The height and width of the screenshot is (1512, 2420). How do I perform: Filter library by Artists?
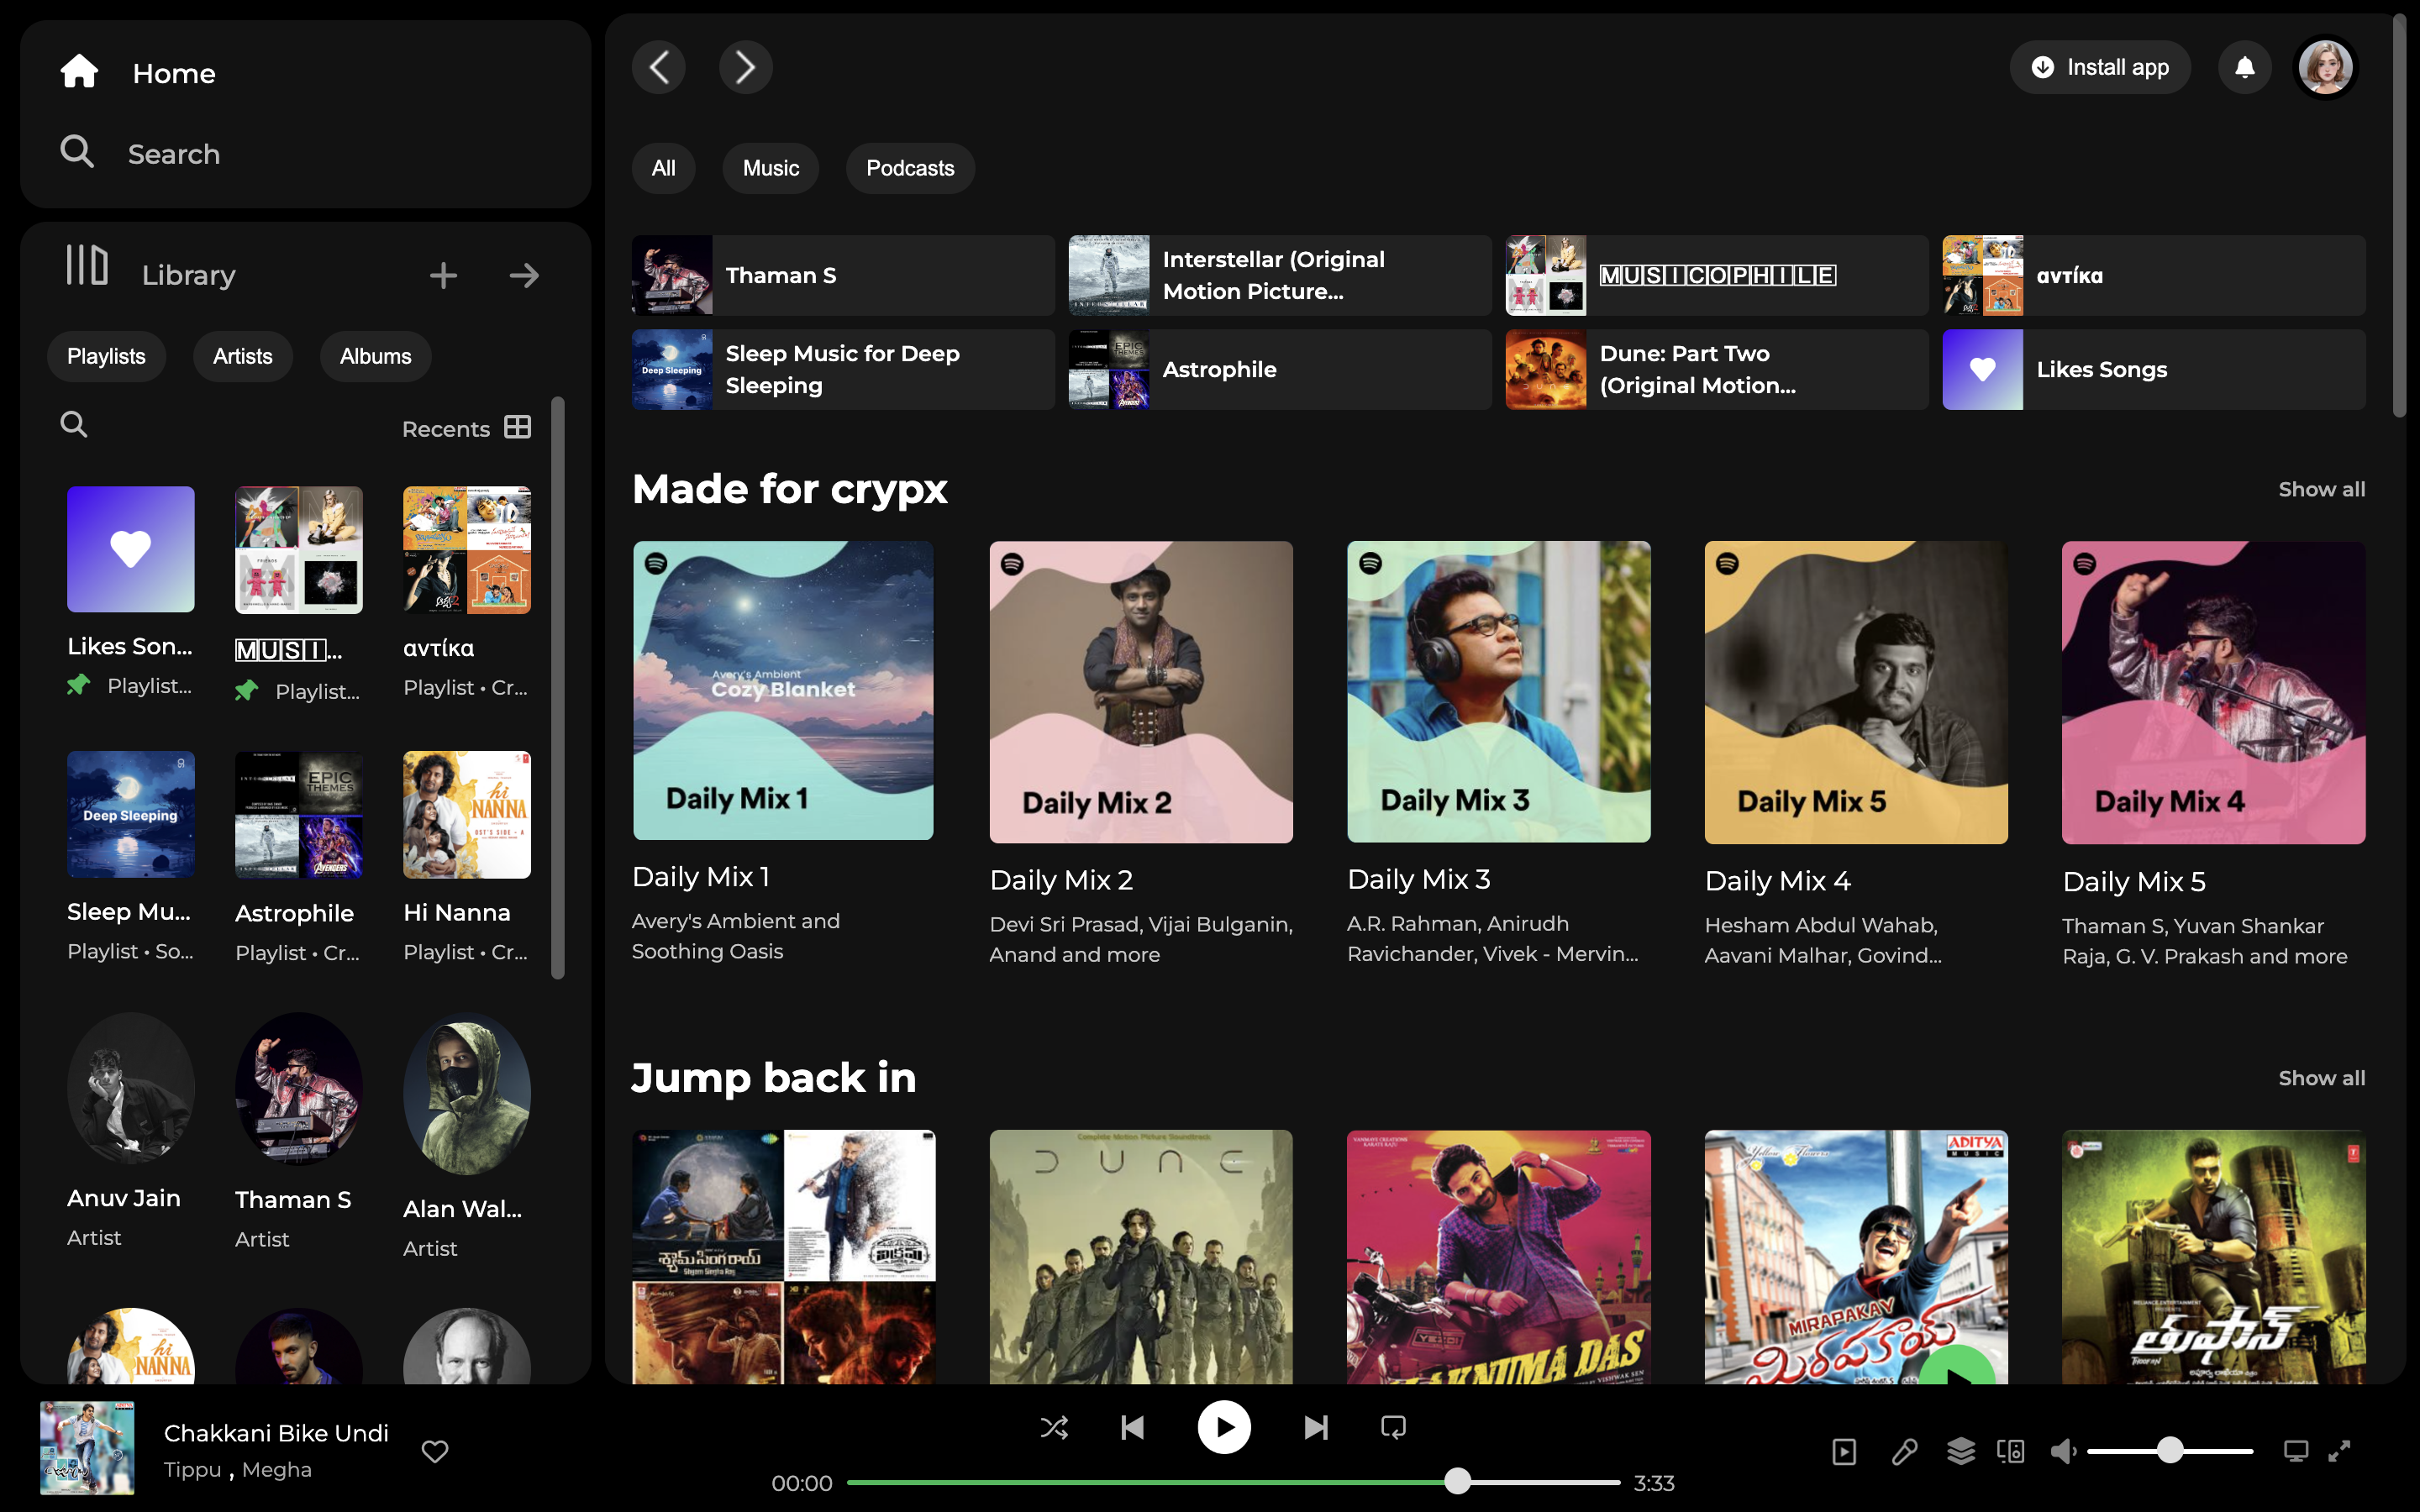tap(242, 356)
